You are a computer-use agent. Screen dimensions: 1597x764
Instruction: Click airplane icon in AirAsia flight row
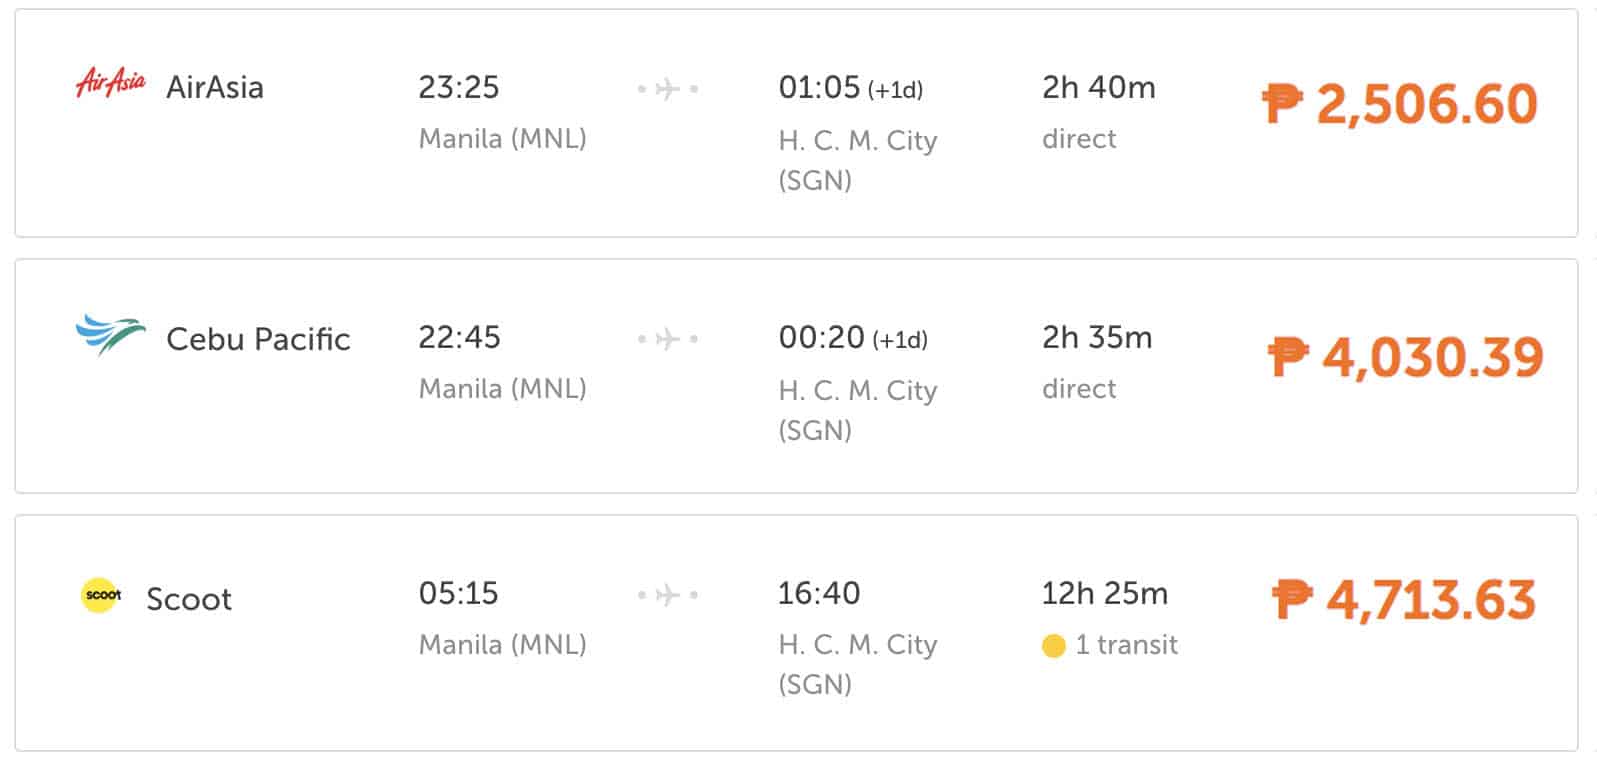[x=668, y=89]
